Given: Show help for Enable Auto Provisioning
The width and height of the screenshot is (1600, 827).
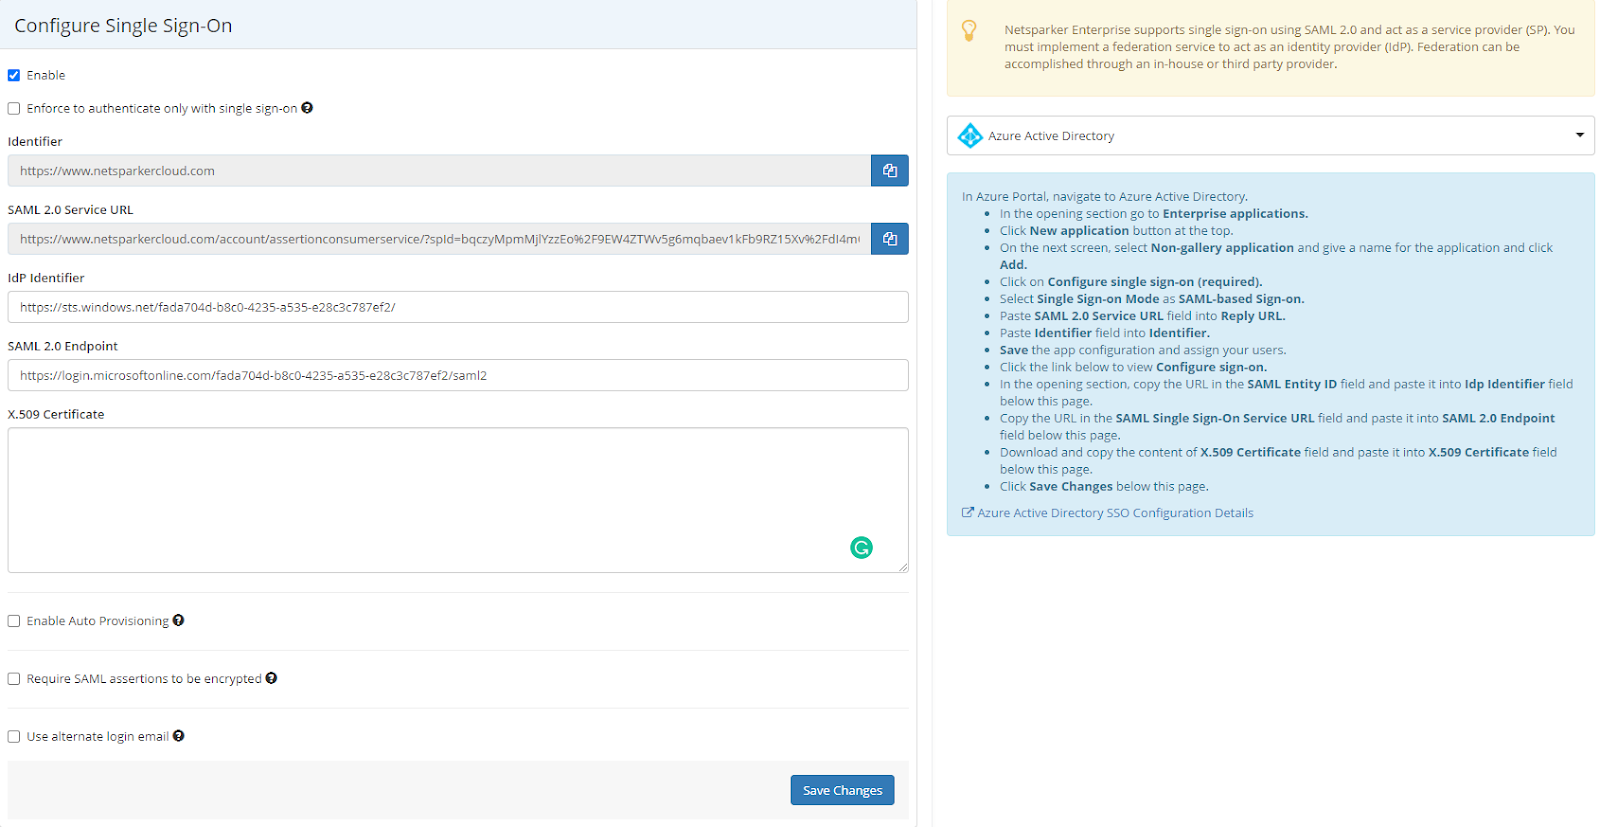Looking at the screenshot, I should point(178,620).
